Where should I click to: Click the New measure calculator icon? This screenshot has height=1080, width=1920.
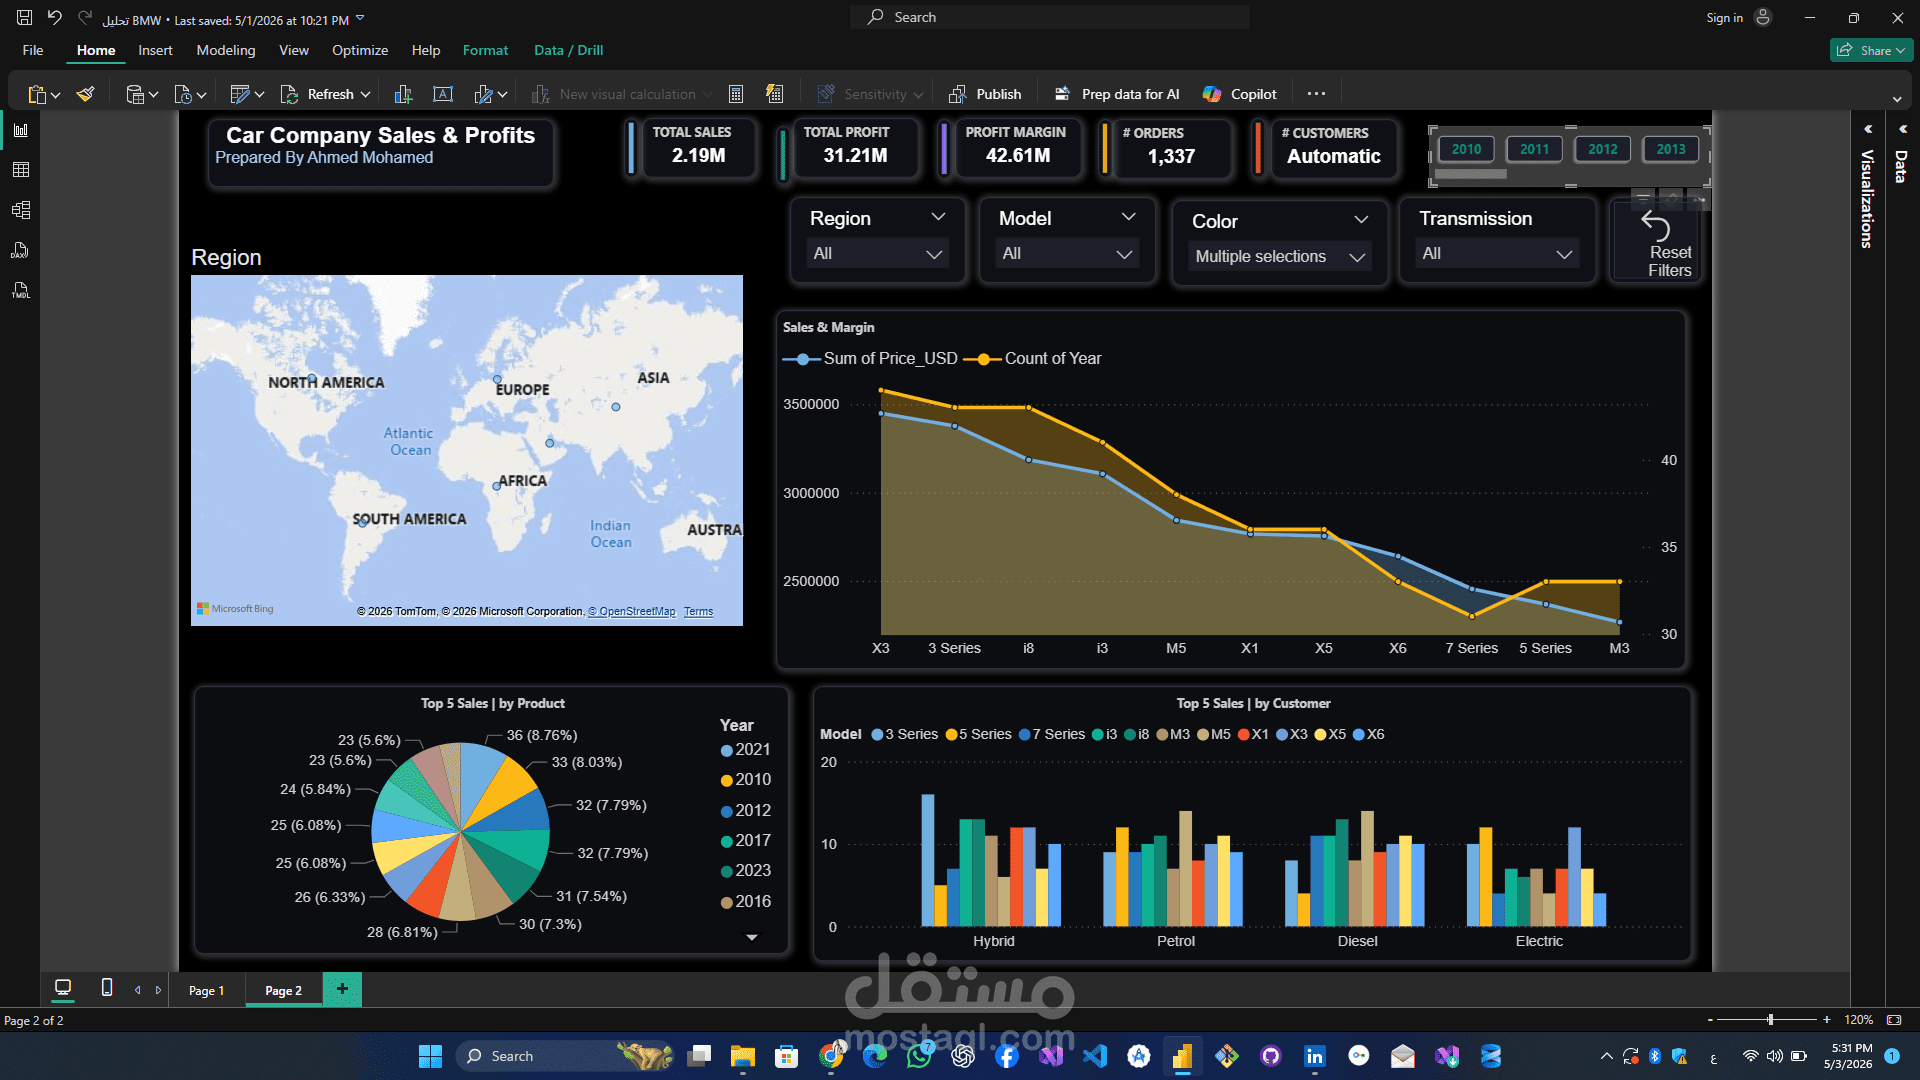736,94
